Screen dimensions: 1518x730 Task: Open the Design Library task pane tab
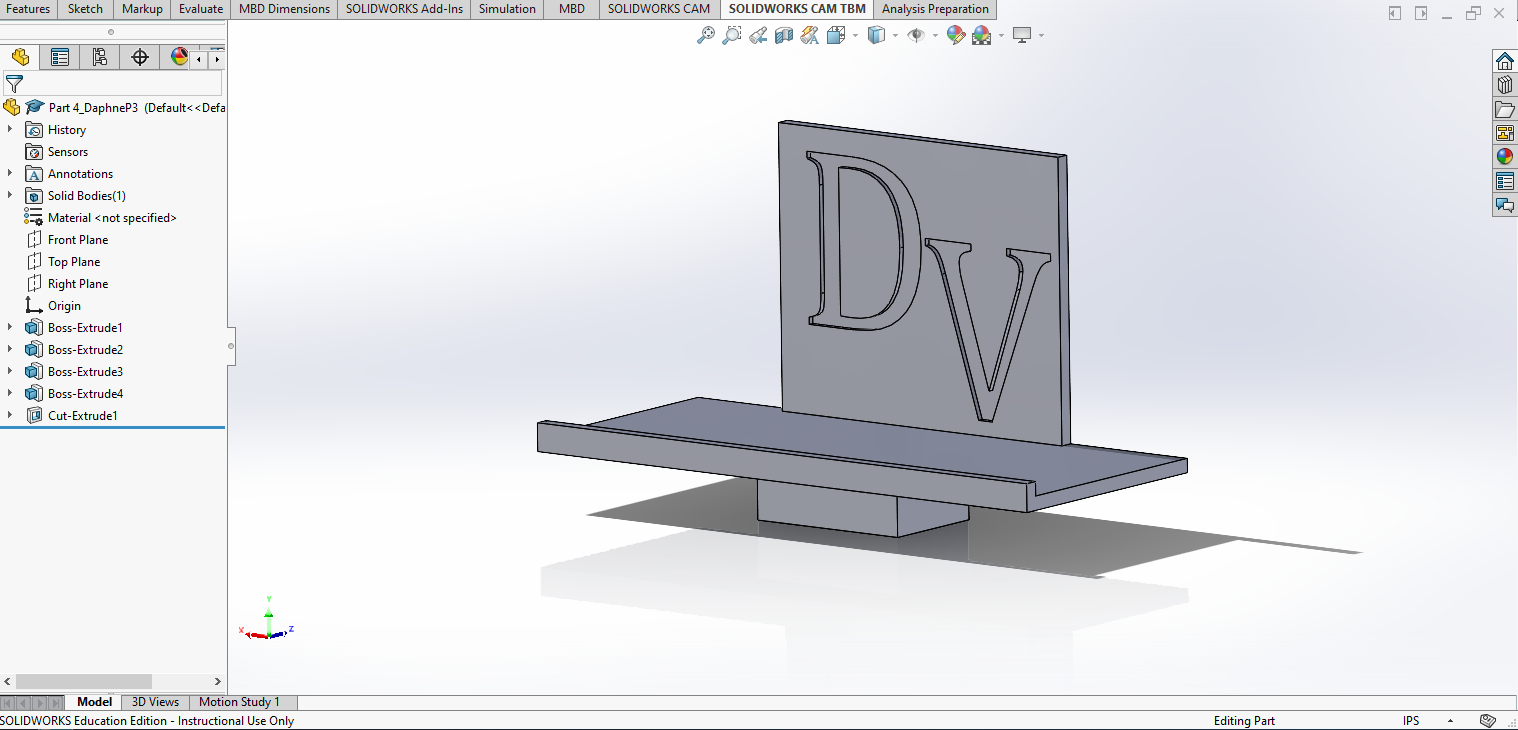pos(1504,86)
